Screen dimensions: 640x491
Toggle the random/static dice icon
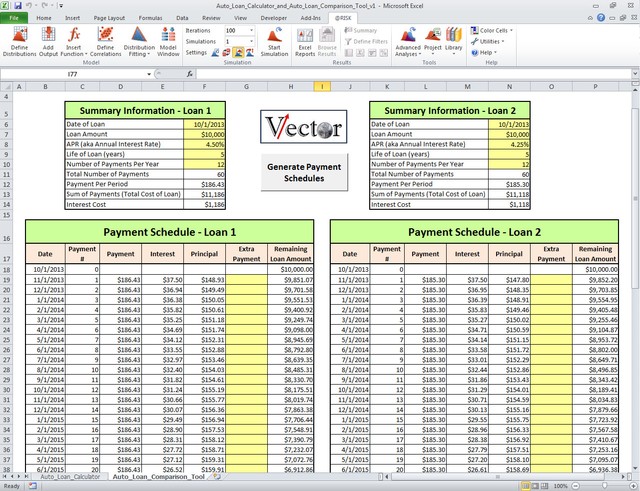227,53
